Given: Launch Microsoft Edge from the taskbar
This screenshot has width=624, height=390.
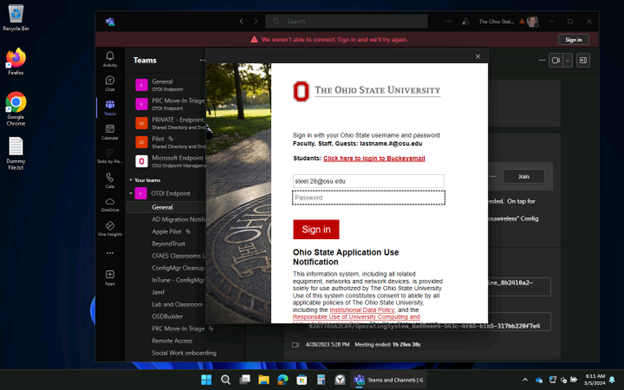Looking at the screenshot, I should click(283, 380).
